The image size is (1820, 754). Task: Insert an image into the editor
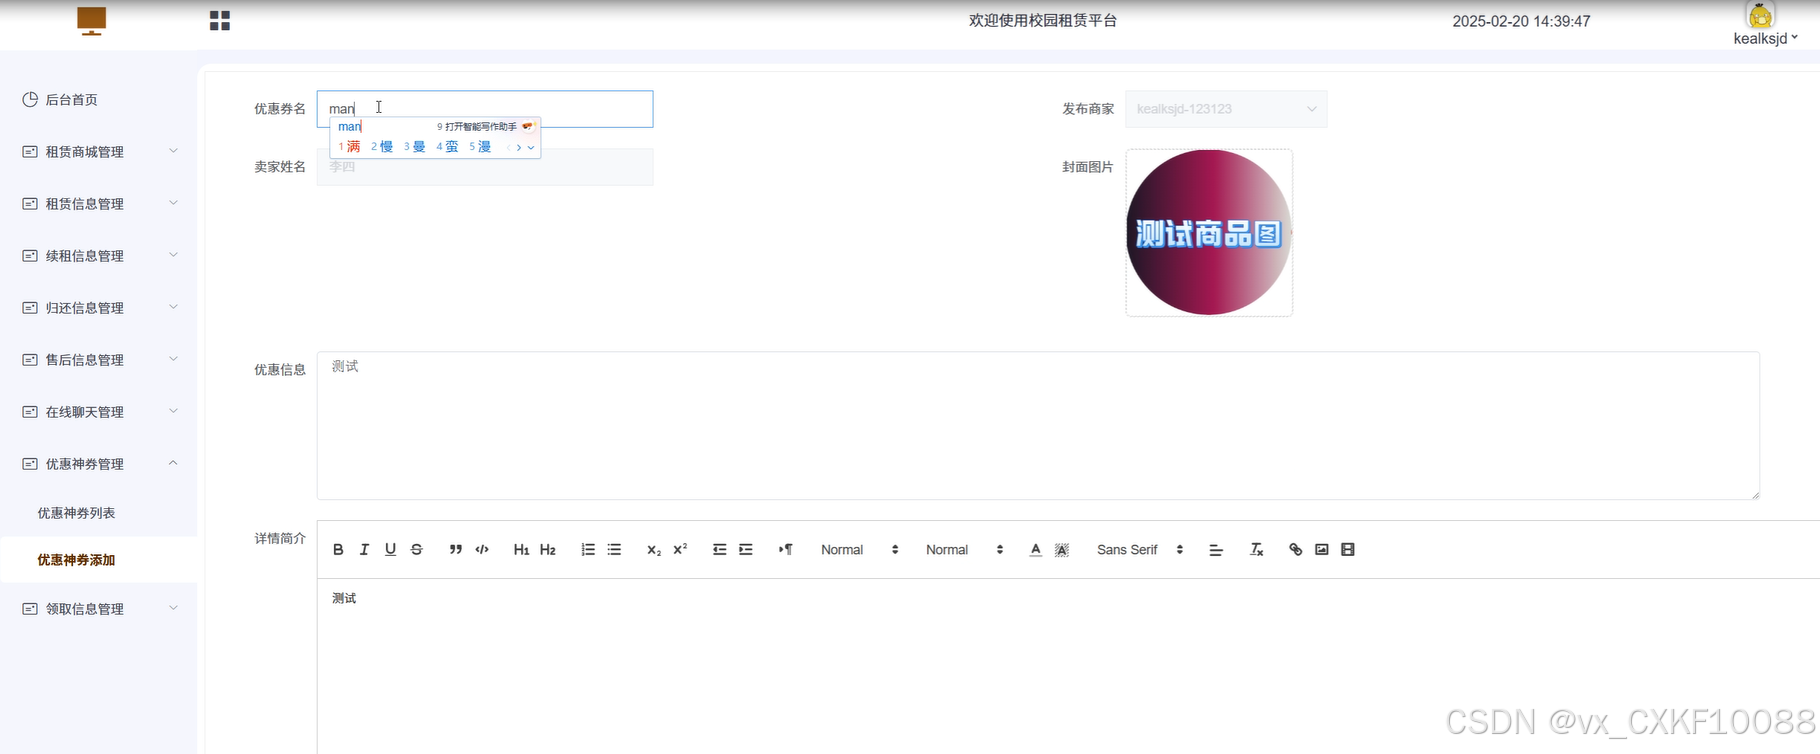coord(1322,550)
